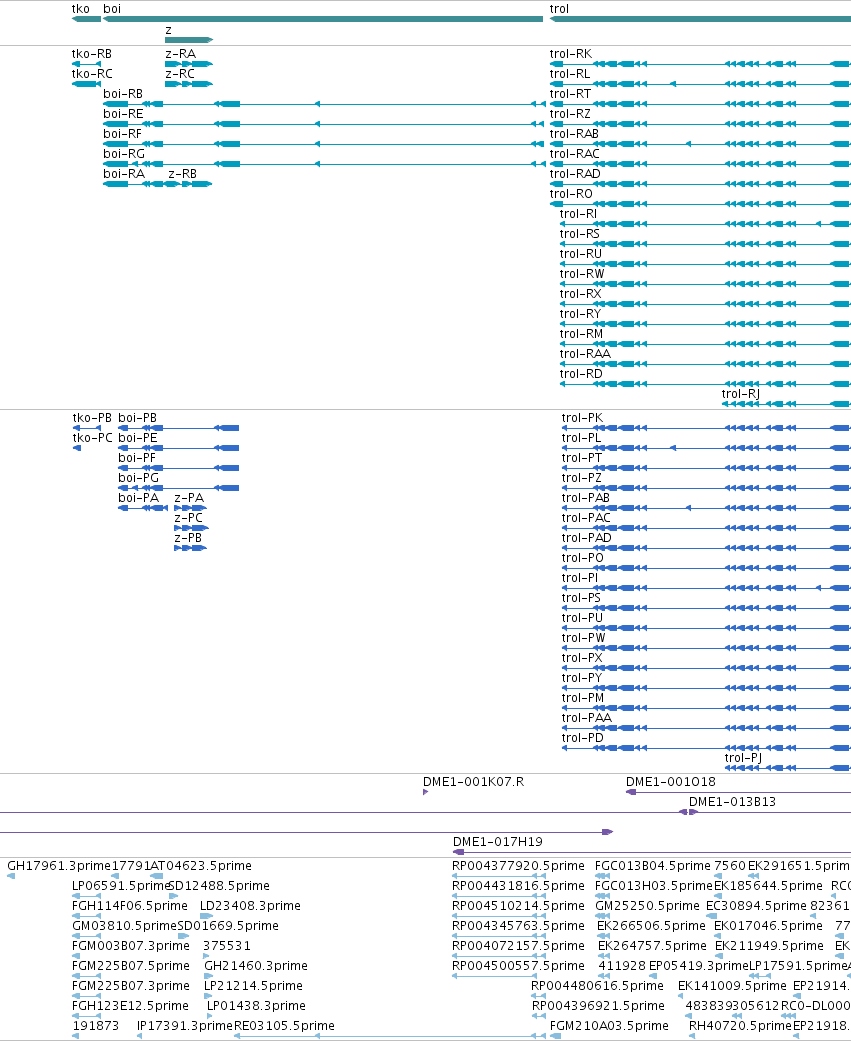The image size is (851, 1041).
Task: Click clone DME1-001K07.R
Action: pyautogui.click(x=473, y=782)
